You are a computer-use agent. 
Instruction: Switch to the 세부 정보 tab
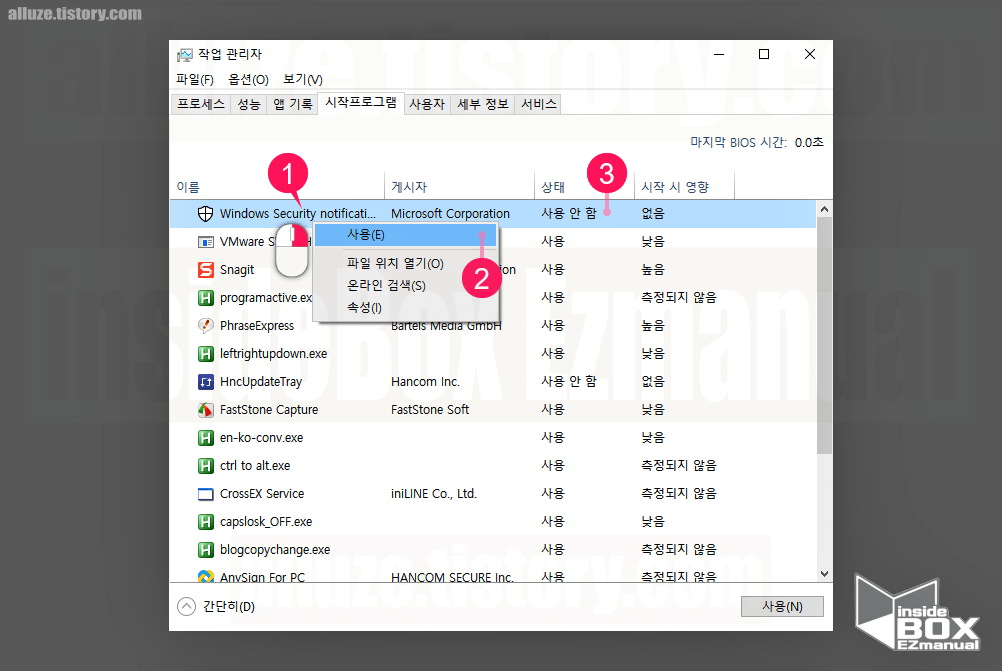coord(482,104)
